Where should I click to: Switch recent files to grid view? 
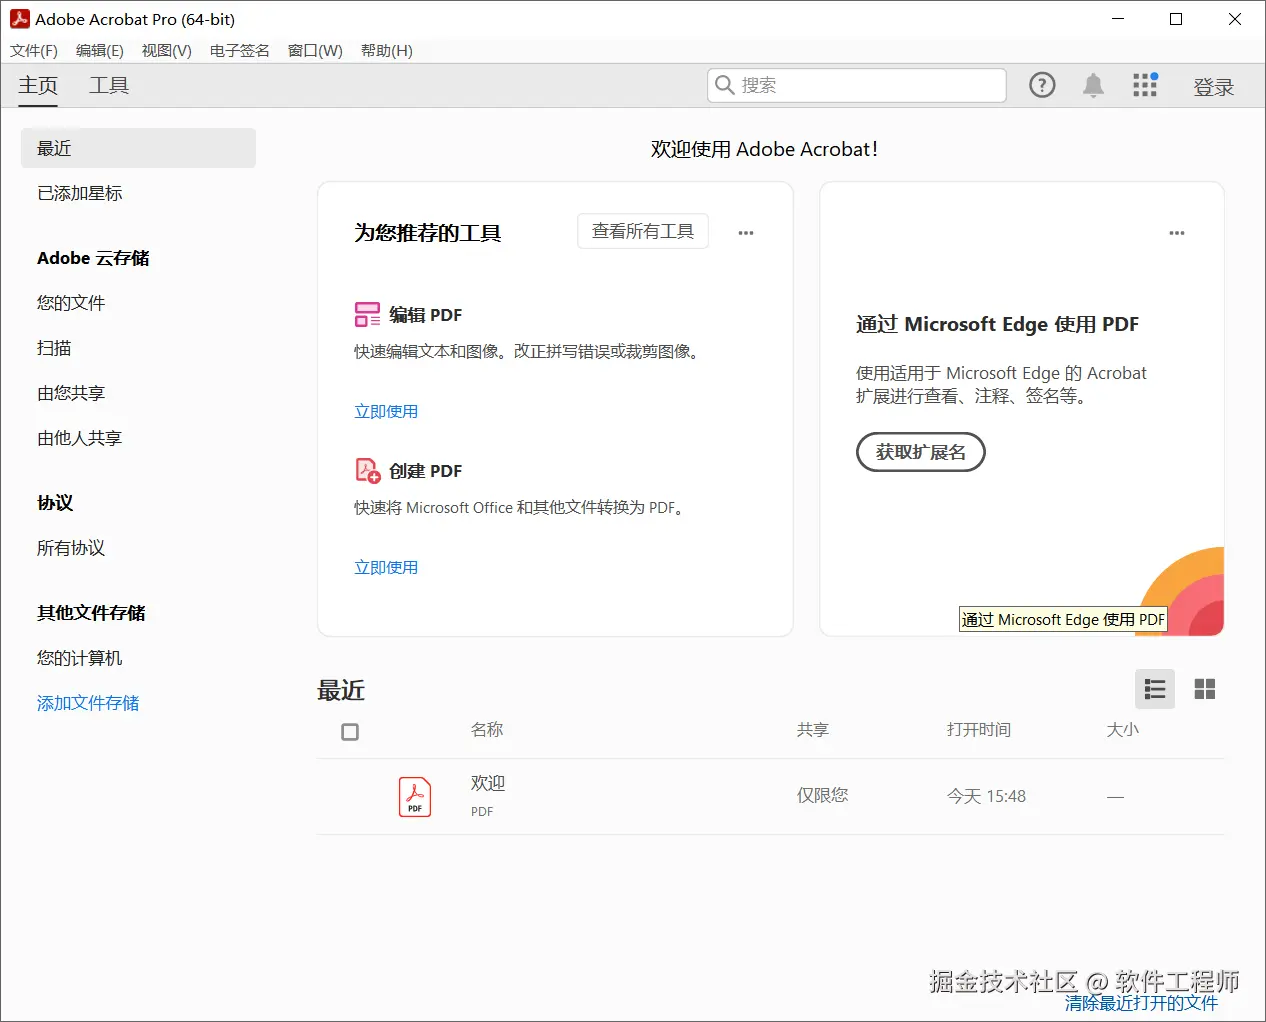(x=1205, y=689)
